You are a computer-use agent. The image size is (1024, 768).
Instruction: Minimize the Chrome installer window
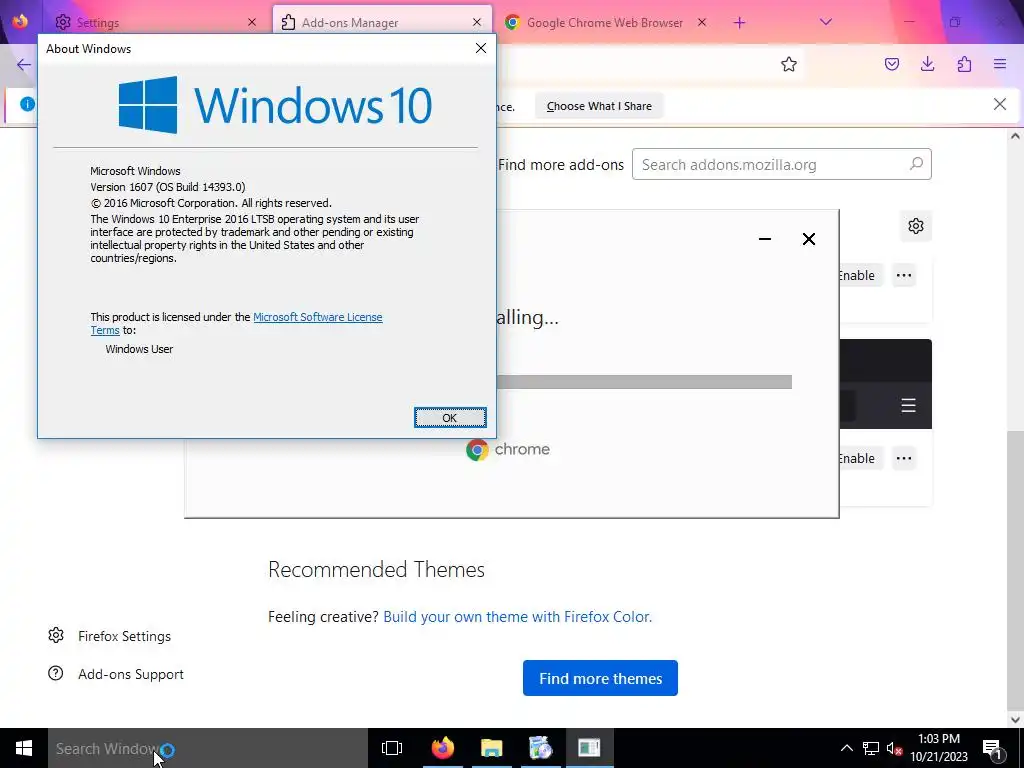(765, 239)
